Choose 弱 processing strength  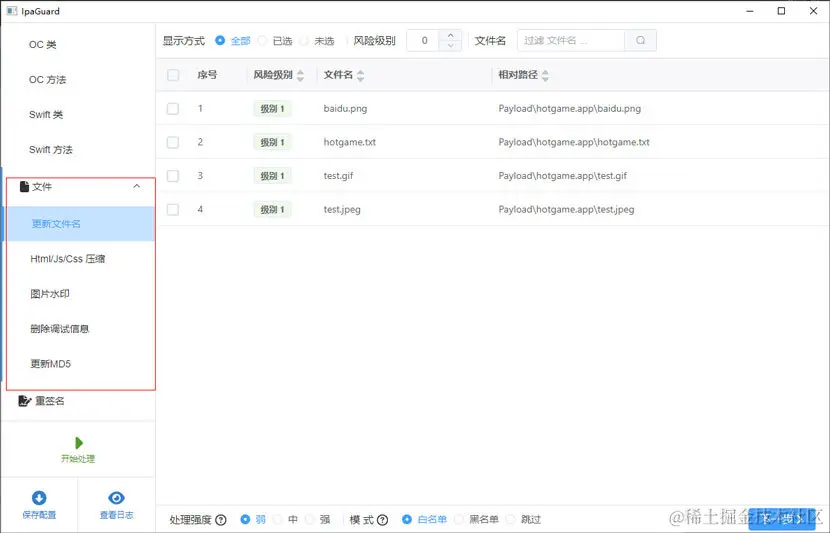pyautogui.click(x=245, y=519)
